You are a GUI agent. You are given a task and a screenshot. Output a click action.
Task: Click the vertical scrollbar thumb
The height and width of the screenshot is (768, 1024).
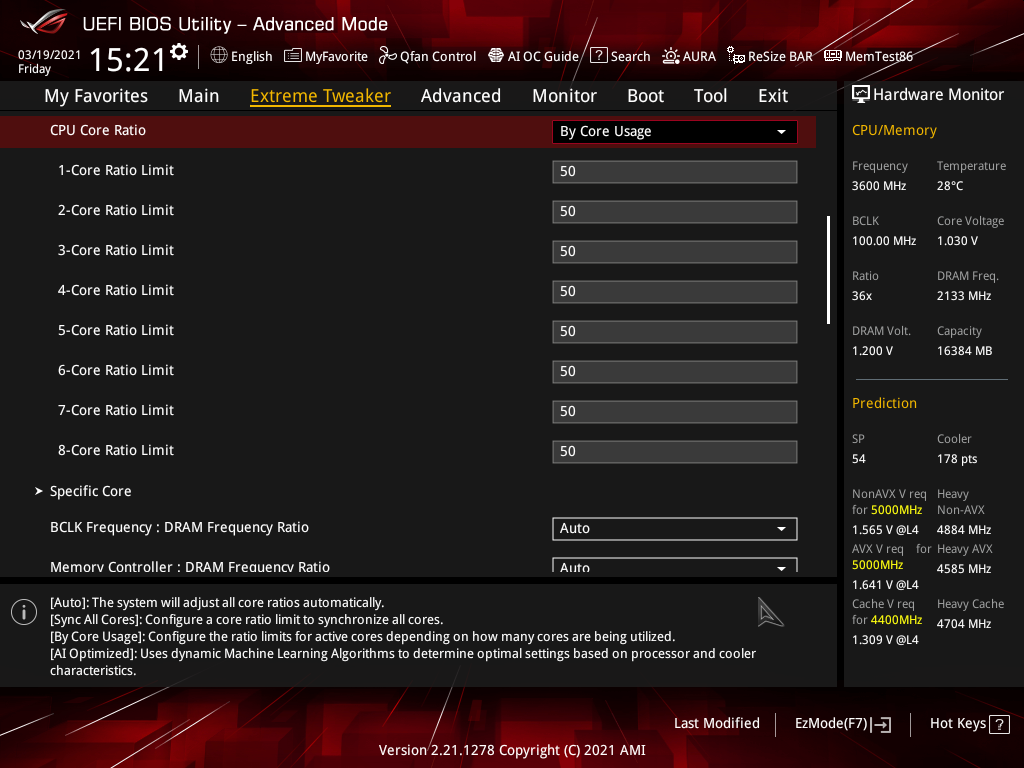828,270
